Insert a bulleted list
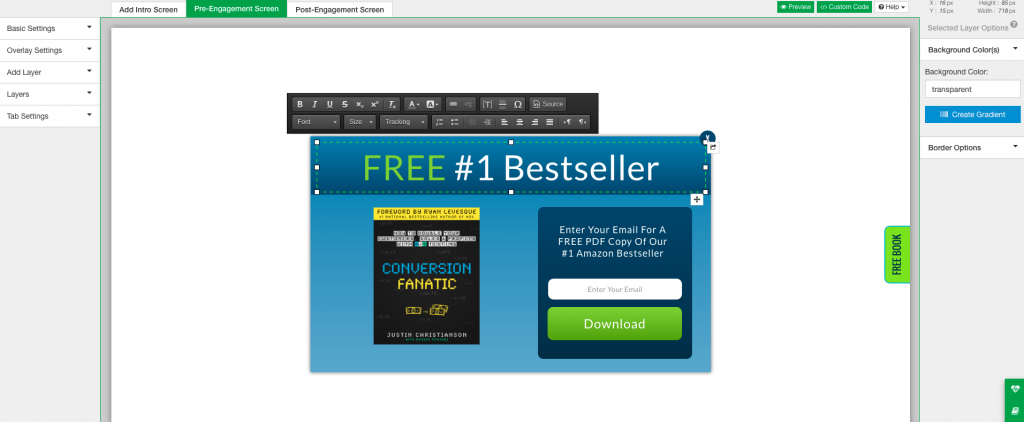 tap(455, 122)
